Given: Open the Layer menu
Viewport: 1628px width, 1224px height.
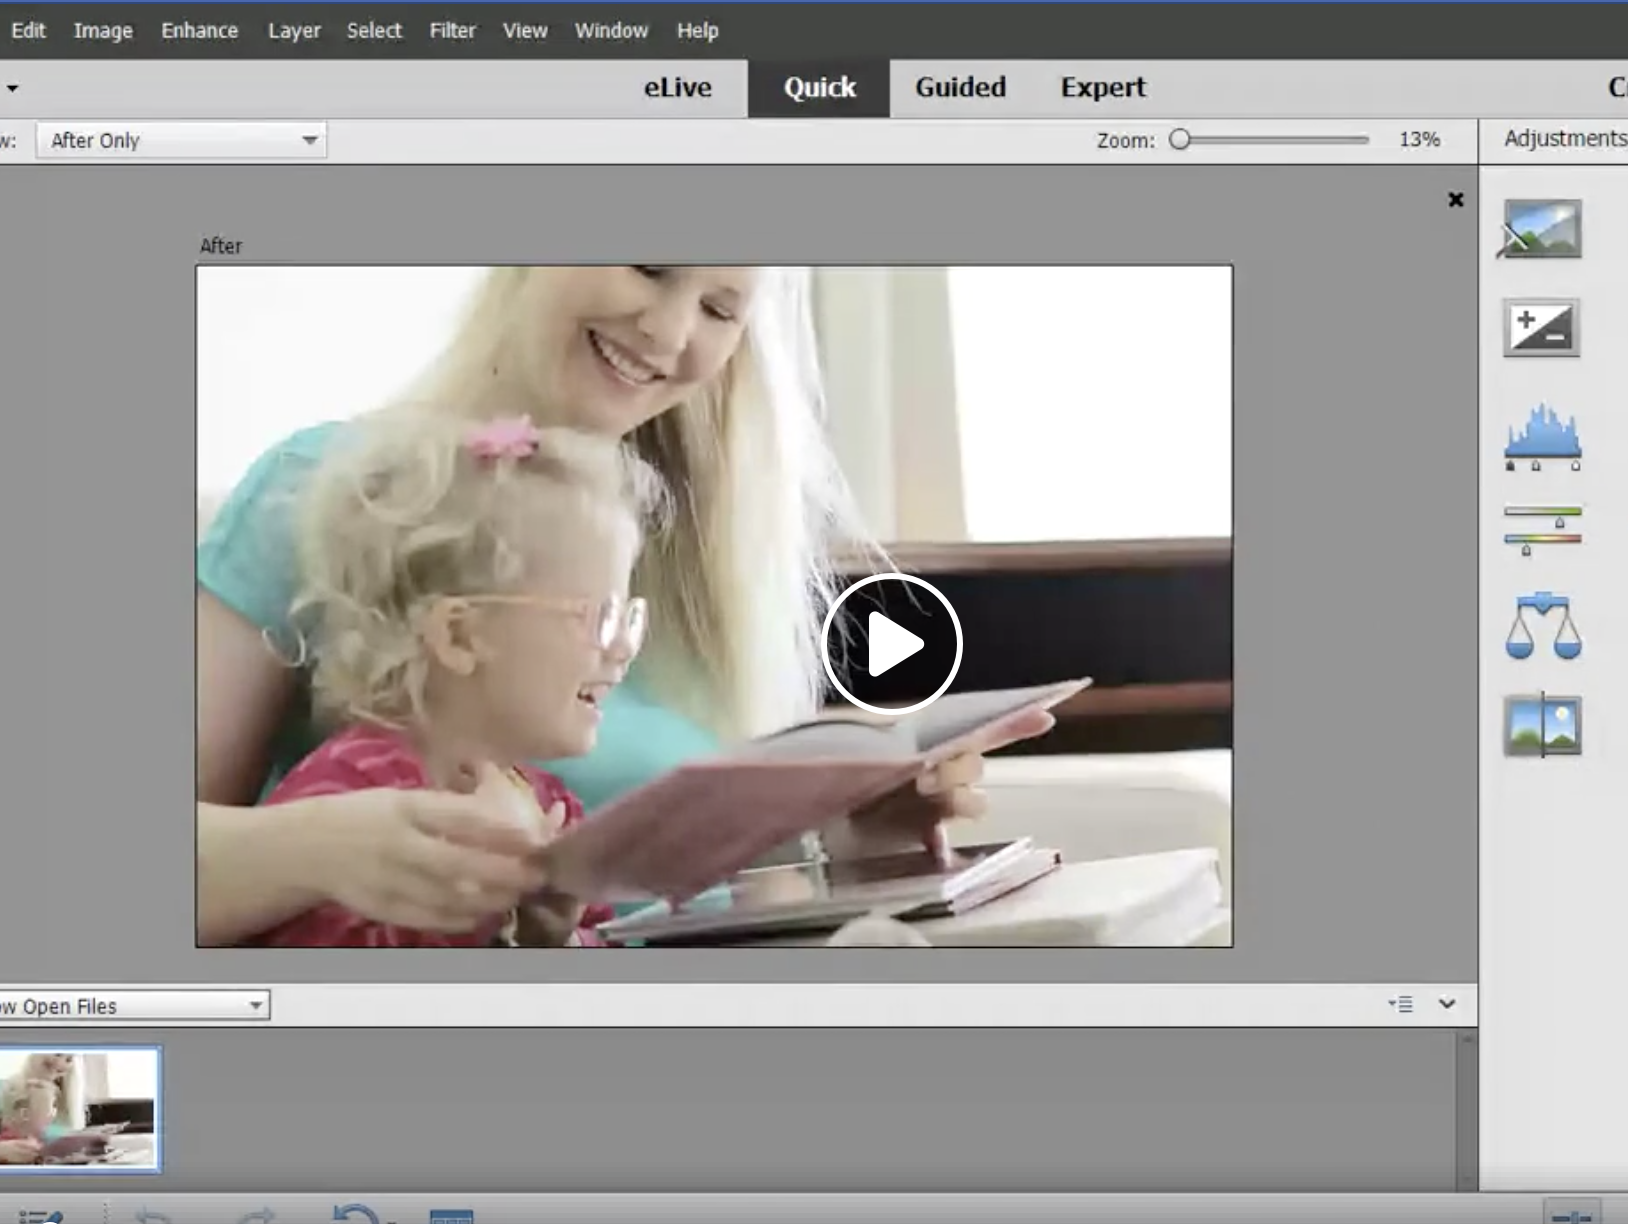Looking at the screenshot, I should point(294,30).
